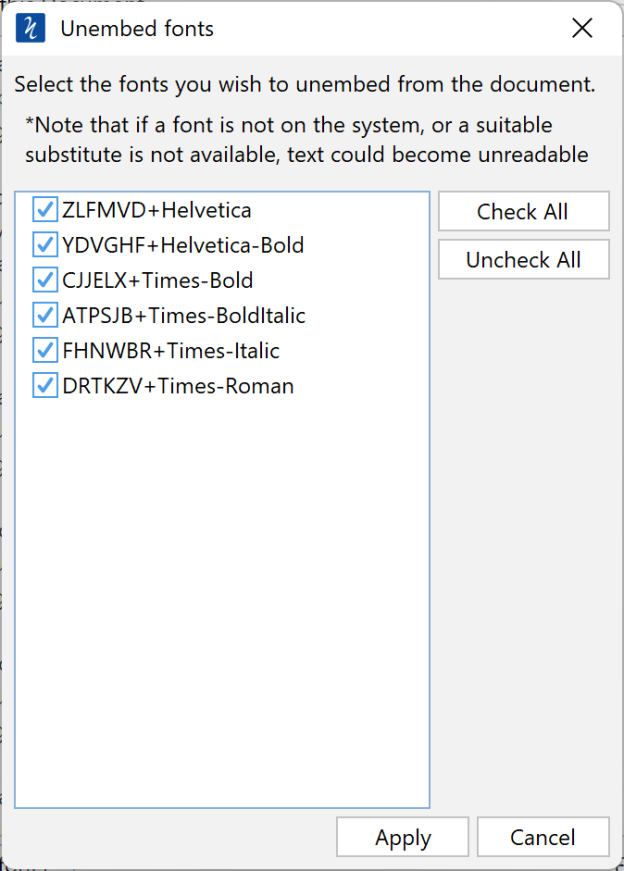Viewport: 624px width, 871px height.
Task: Apply the font unembedding
Action: [x=403, y=837]
